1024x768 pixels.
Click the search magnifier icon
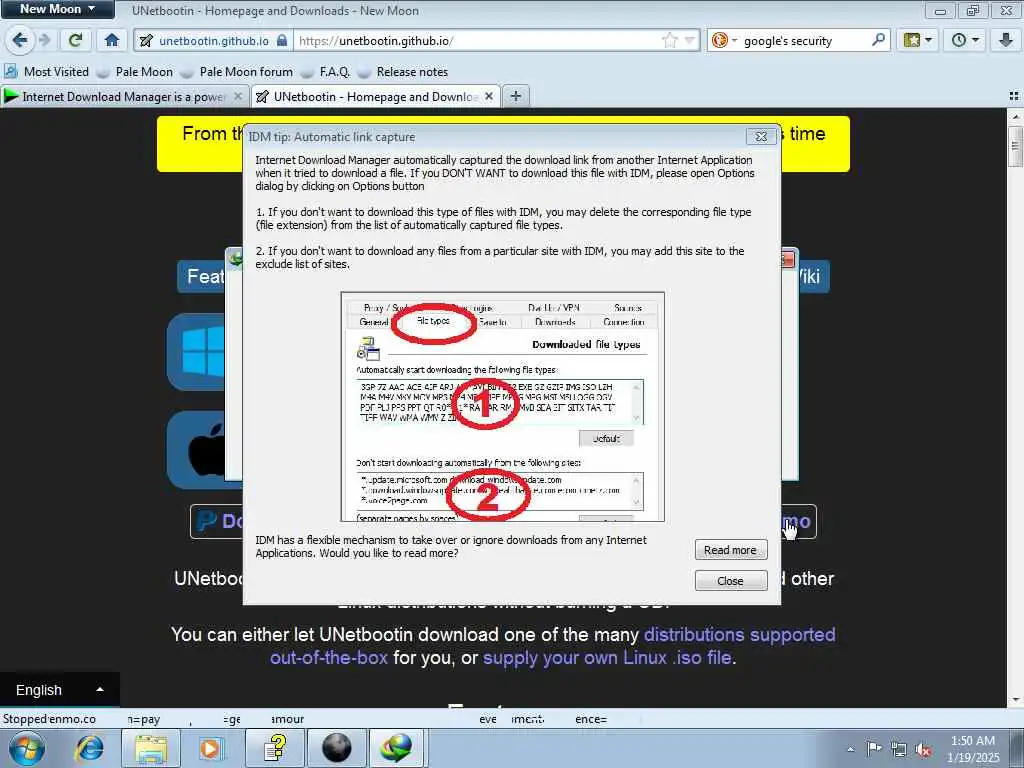coord(878,40)
